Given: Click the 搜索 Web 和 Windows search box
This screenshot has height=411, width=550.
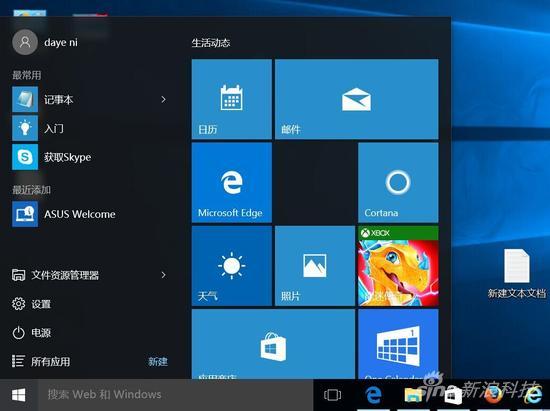Looking at the screenshot, I should tap(175, 395).
